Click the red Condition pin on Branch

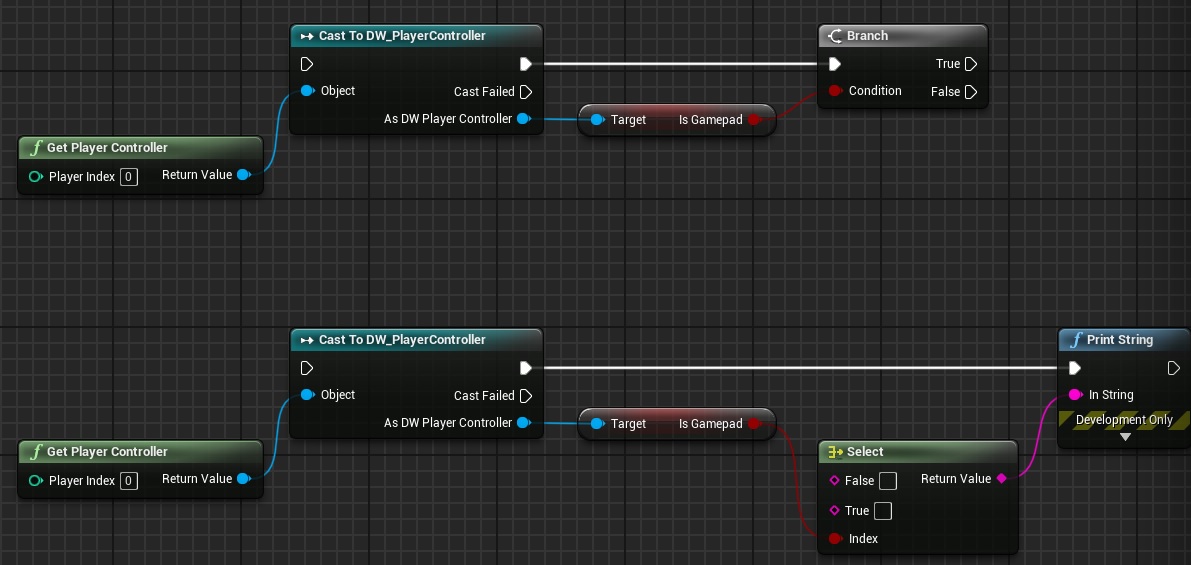pyautogui.click(x=835, y=91)
